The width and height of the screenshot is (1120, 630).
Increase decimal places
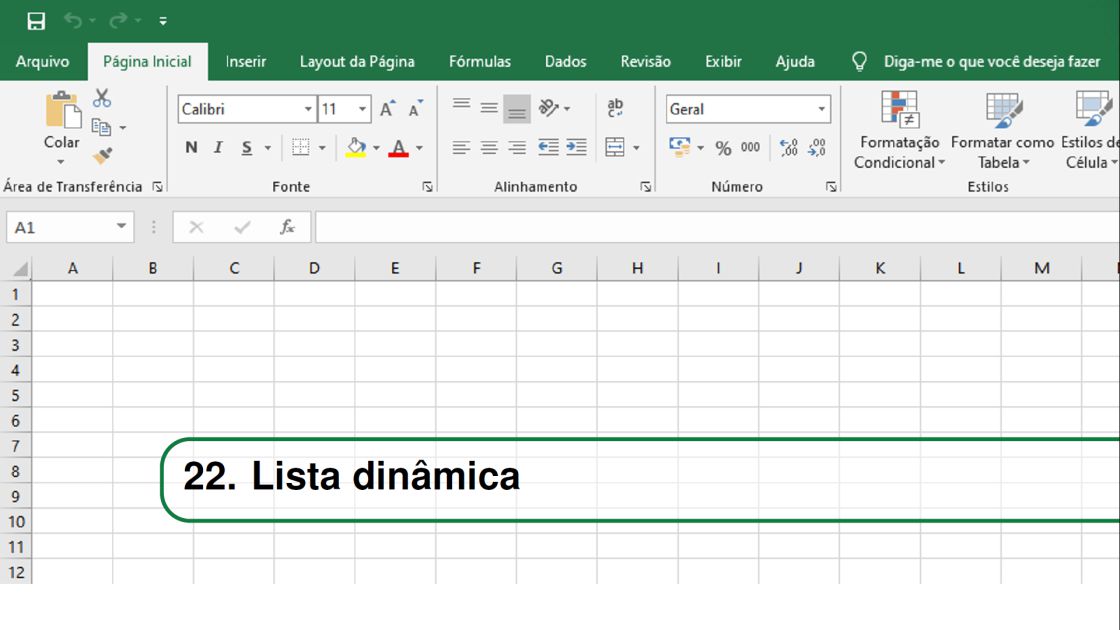pyautogui.click(x=789, y=147)
